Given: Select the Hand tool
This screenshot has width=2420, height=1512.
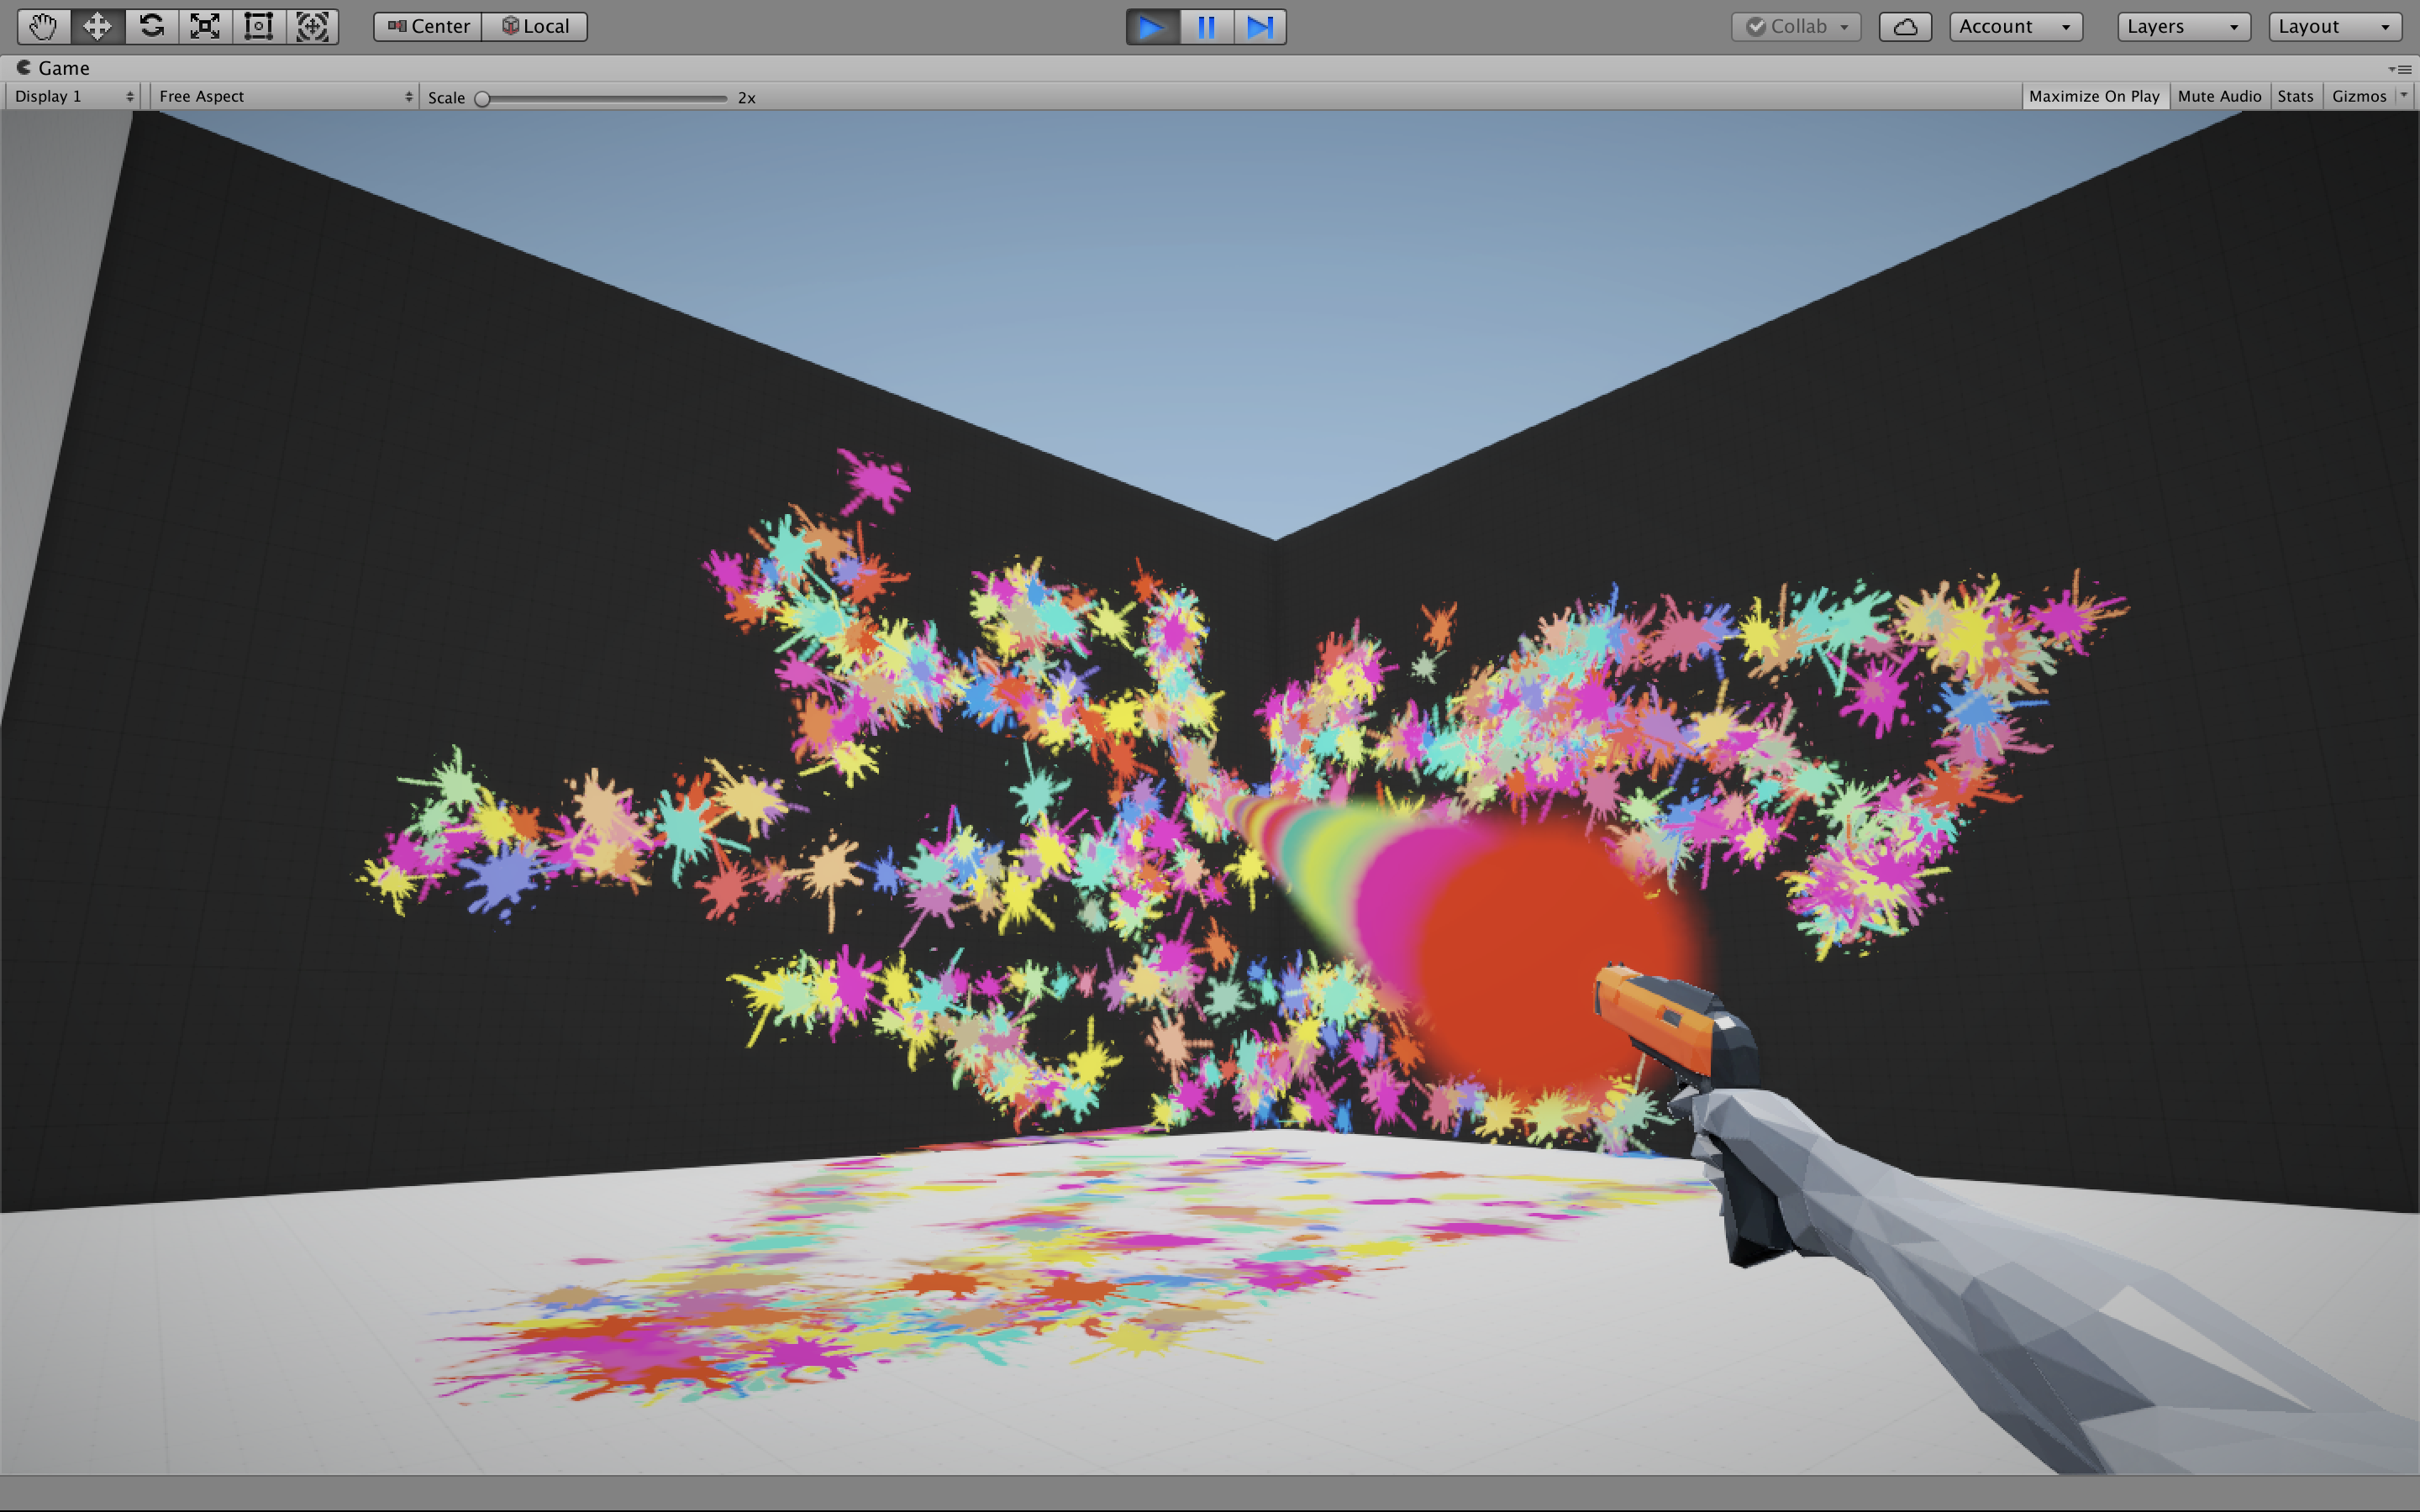Looking at the screenshot, I should click(x=43, y=27).
